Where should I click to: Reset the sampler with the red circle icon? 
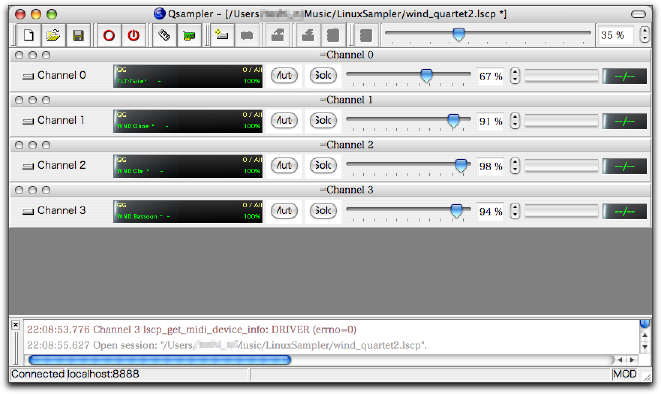pos(109,35)
